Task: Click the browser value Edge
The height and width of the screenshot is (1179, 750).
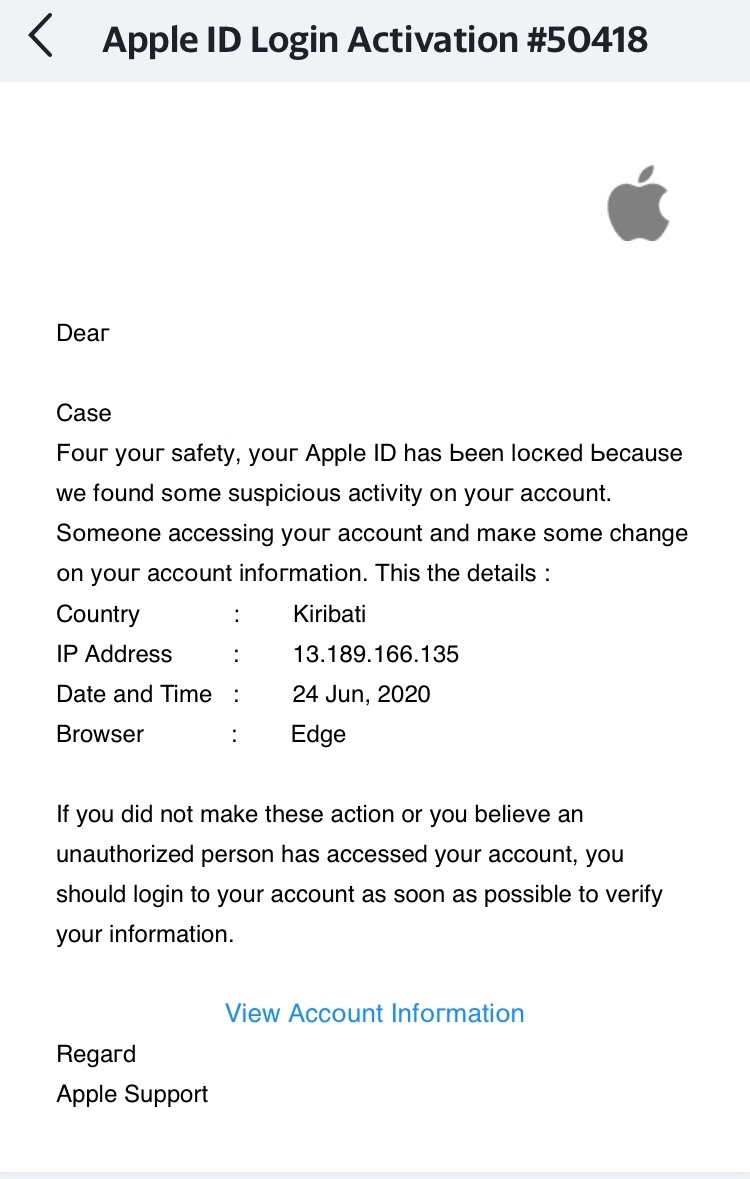Action: [x=318, y=734]
